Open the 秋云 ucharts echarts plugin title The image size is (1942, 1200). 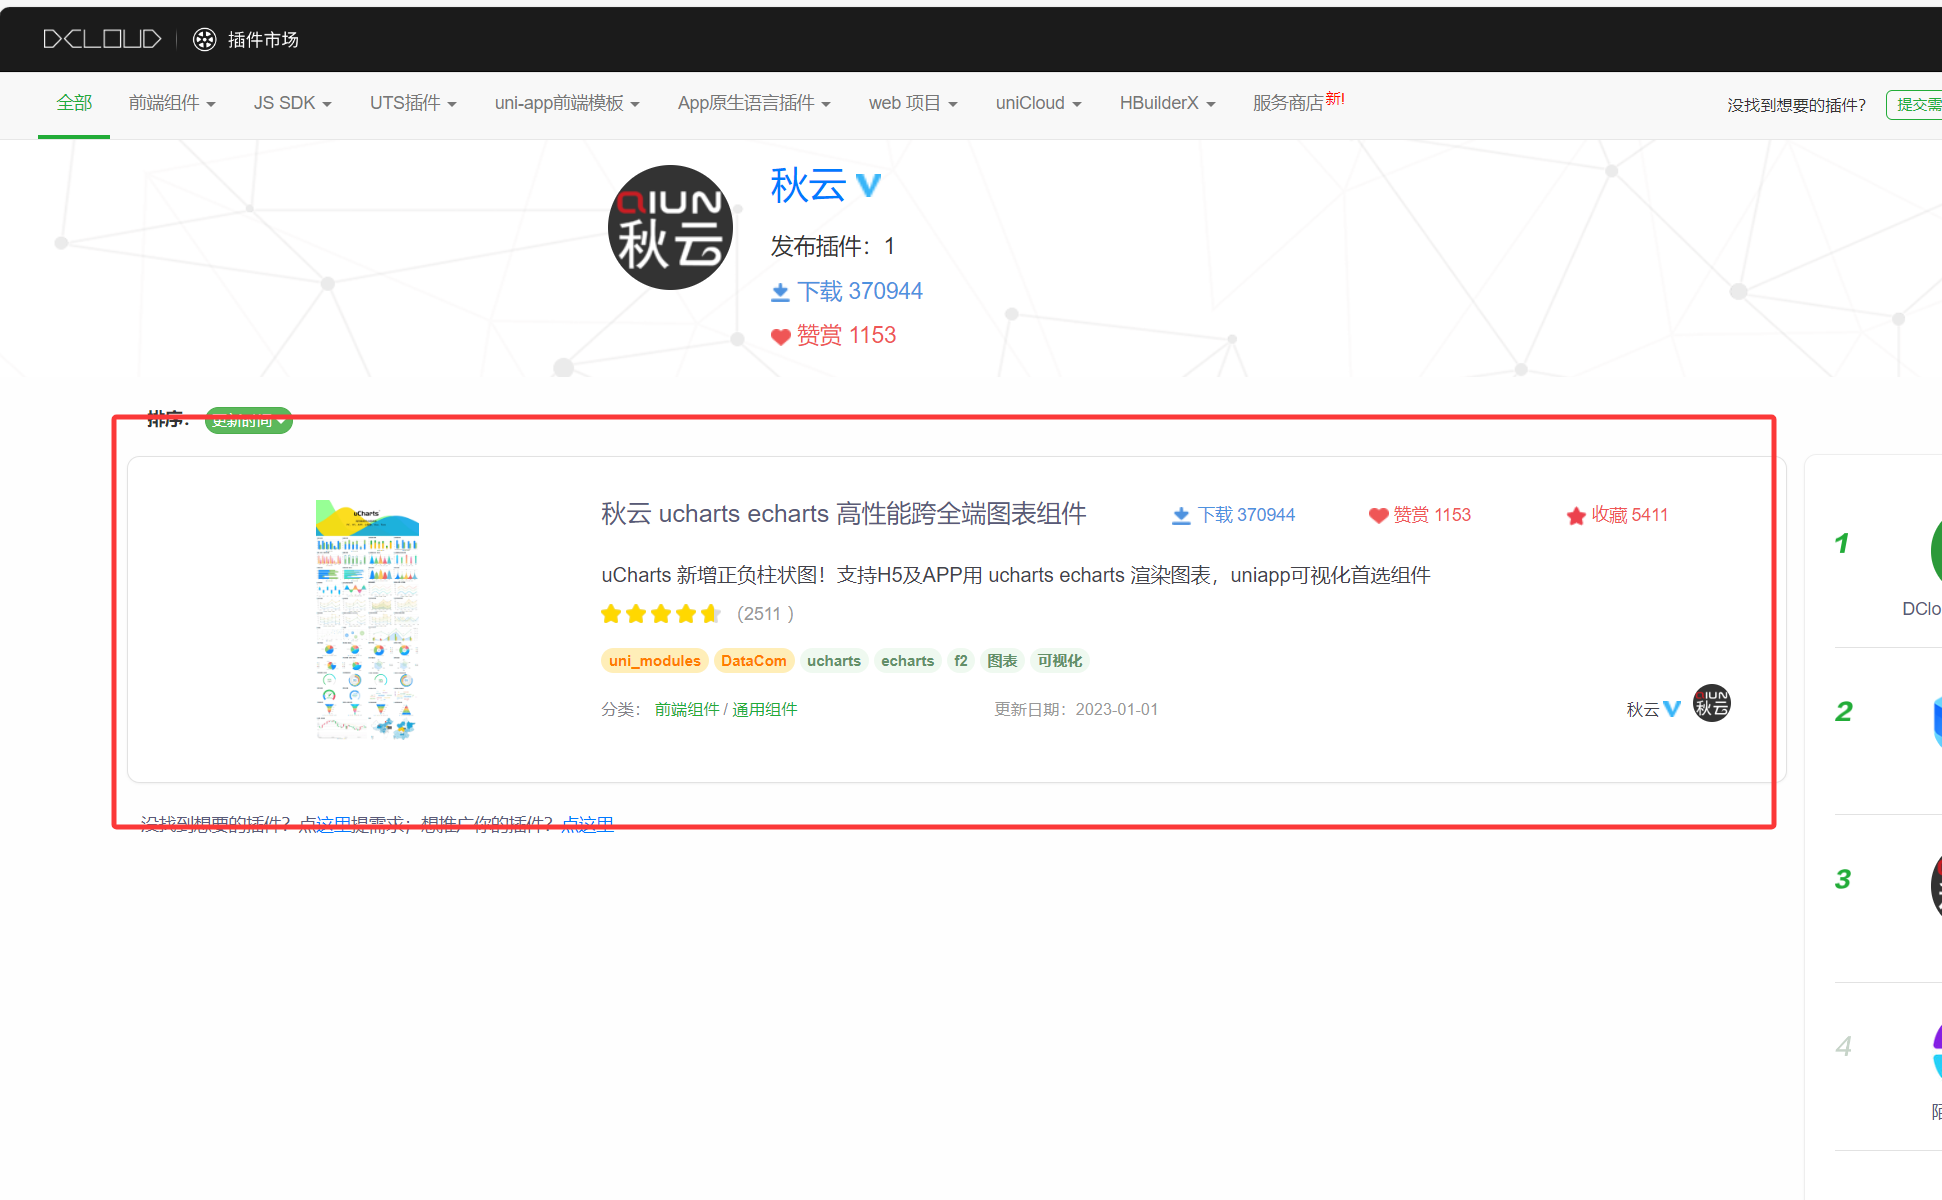tap(843, 514)
